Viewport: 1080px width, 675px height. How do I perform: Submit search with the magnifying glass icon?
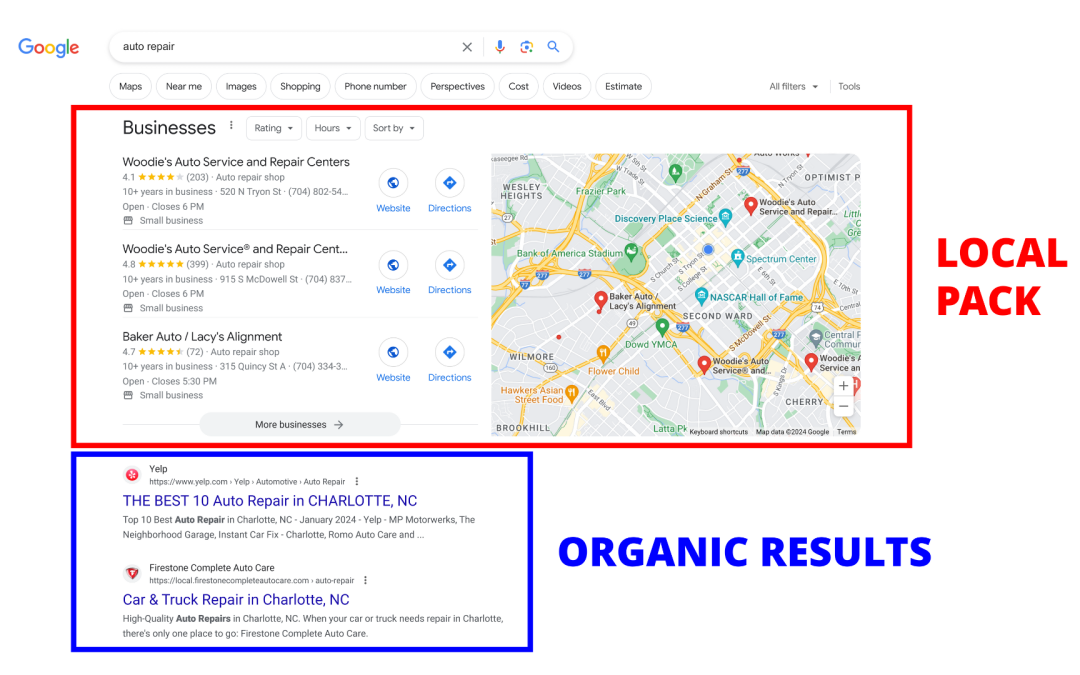[x=553, y=47]
